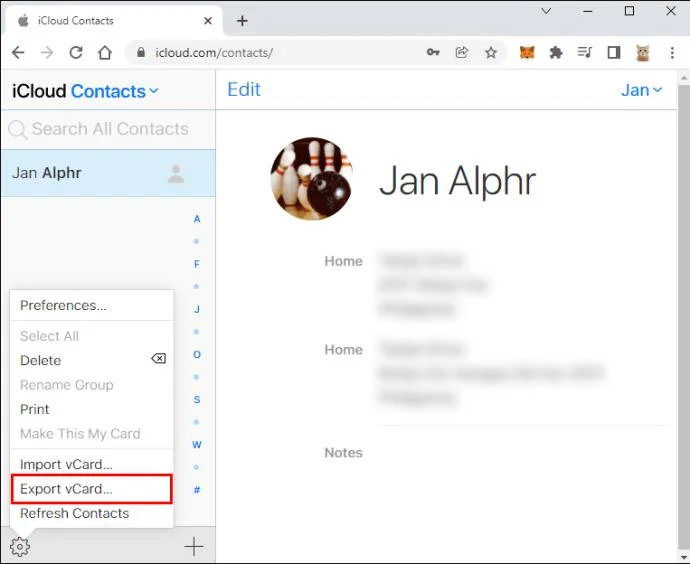The height and width of the screenshot is (564, 690).
Task: Open the cat profile avatar
Action: pos(643,53)
